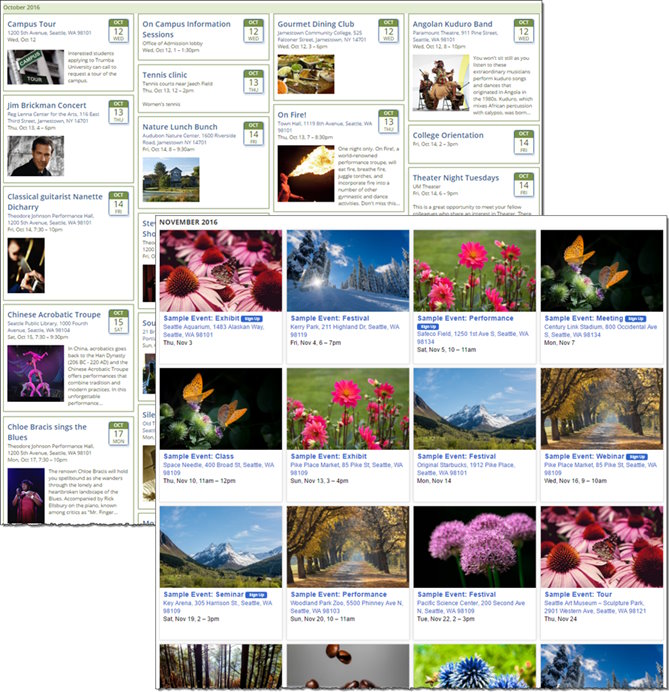Click the date badge on Classical guitarist Nanette Dicharry
The image size is (669, 692).
pyautogui.click(x=118, y=203)
